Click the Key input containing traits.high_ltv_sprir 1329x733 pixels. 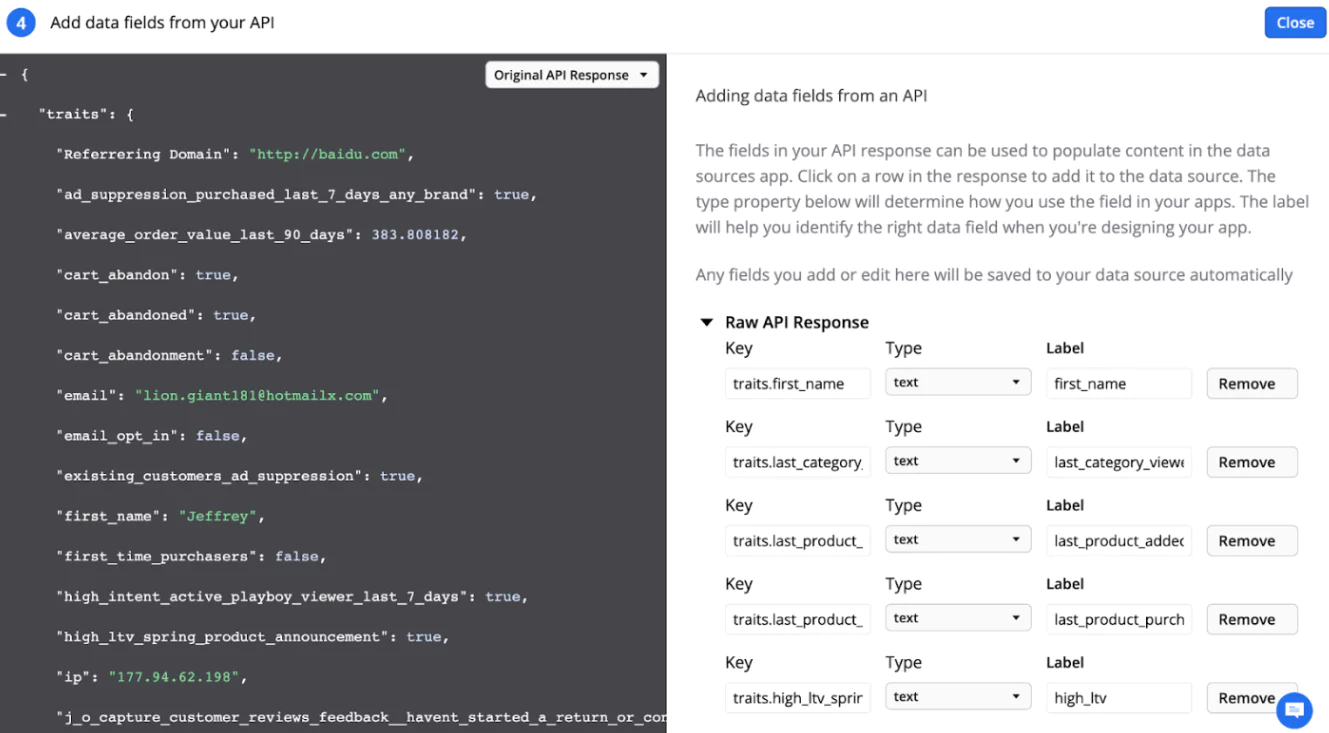tap(797, 696)
